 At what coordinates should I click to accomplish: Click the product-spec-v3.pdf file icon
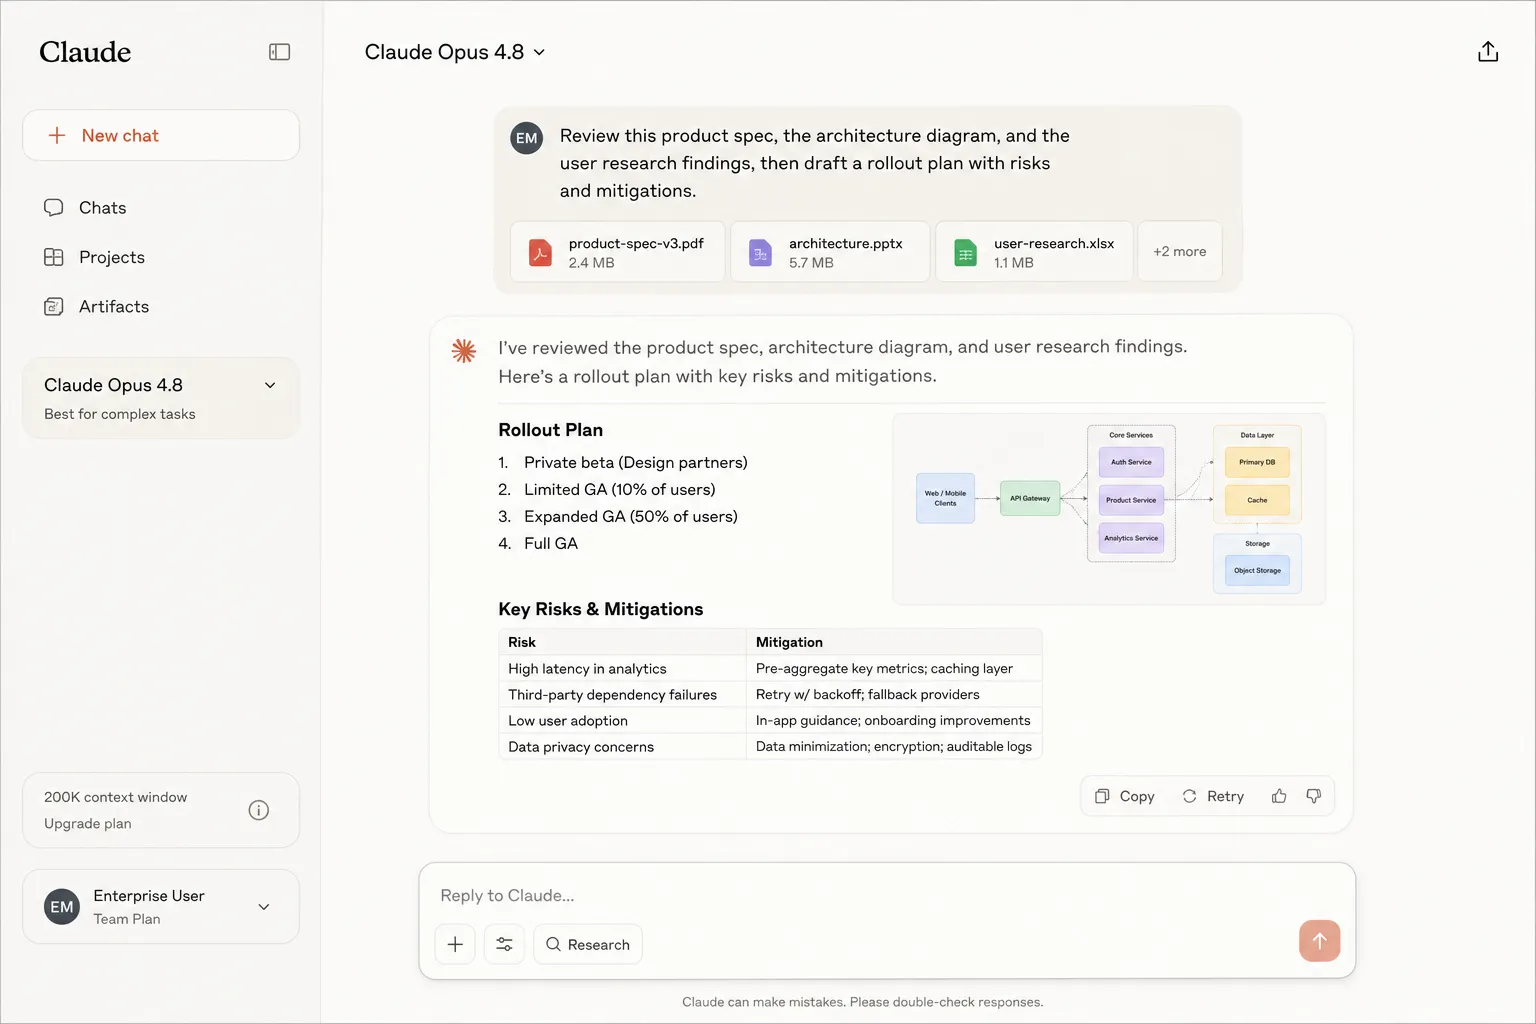pos(540,252)
